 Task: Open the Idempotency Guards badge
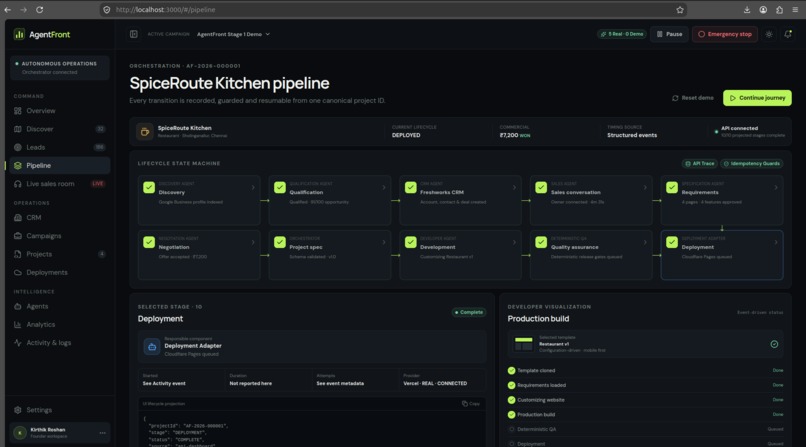pos(752,163)
